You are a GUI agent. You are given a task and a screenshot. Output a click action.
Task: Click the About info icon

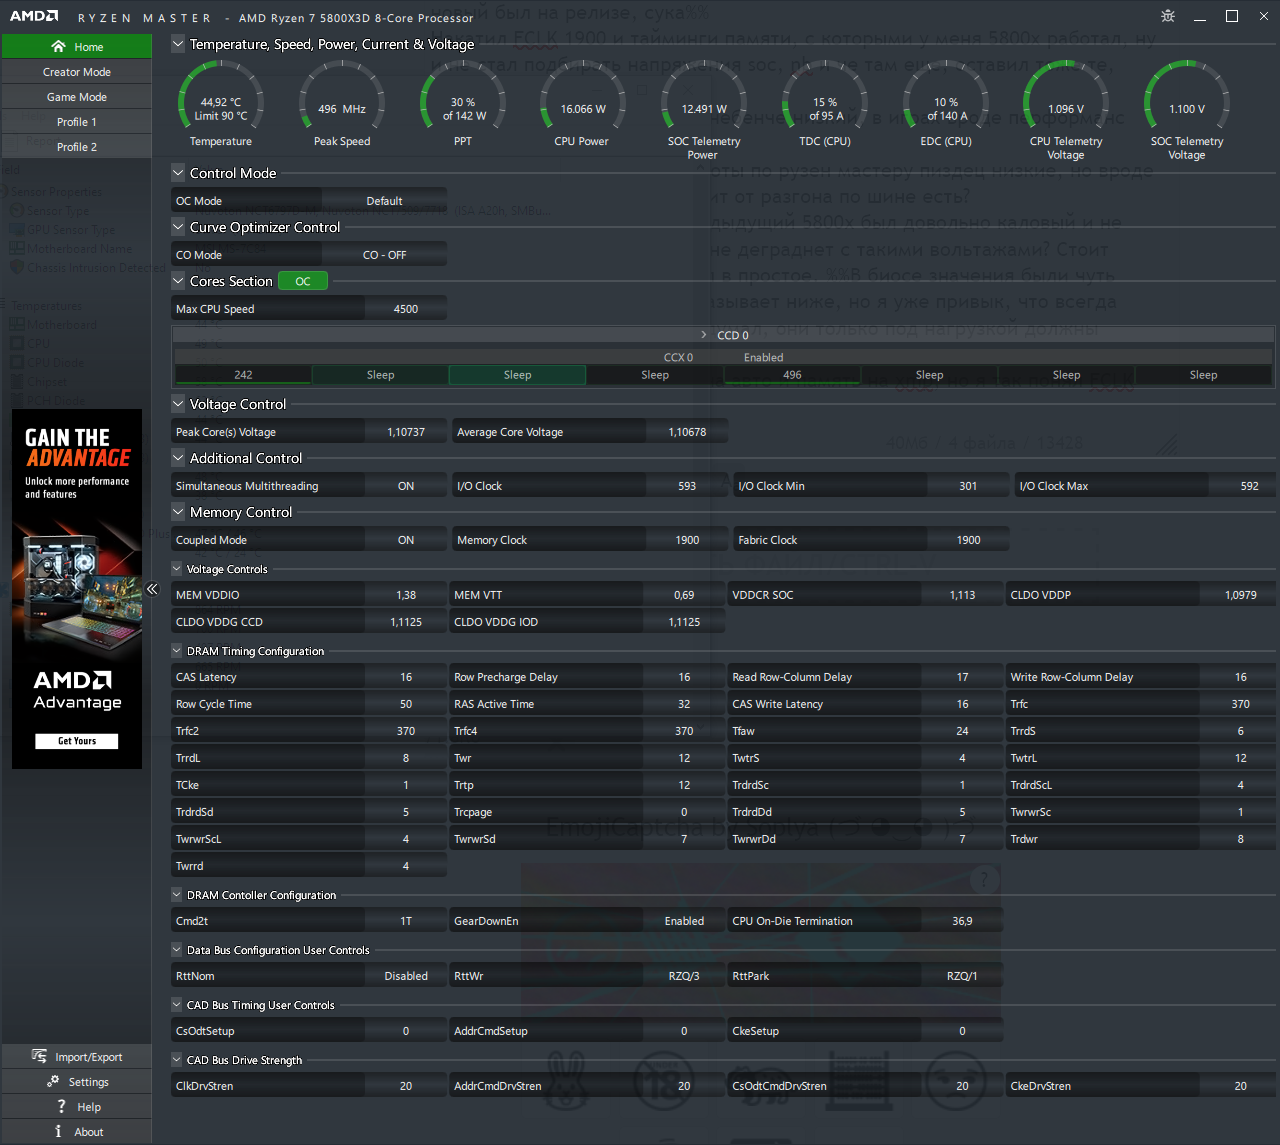(58, 1131)
